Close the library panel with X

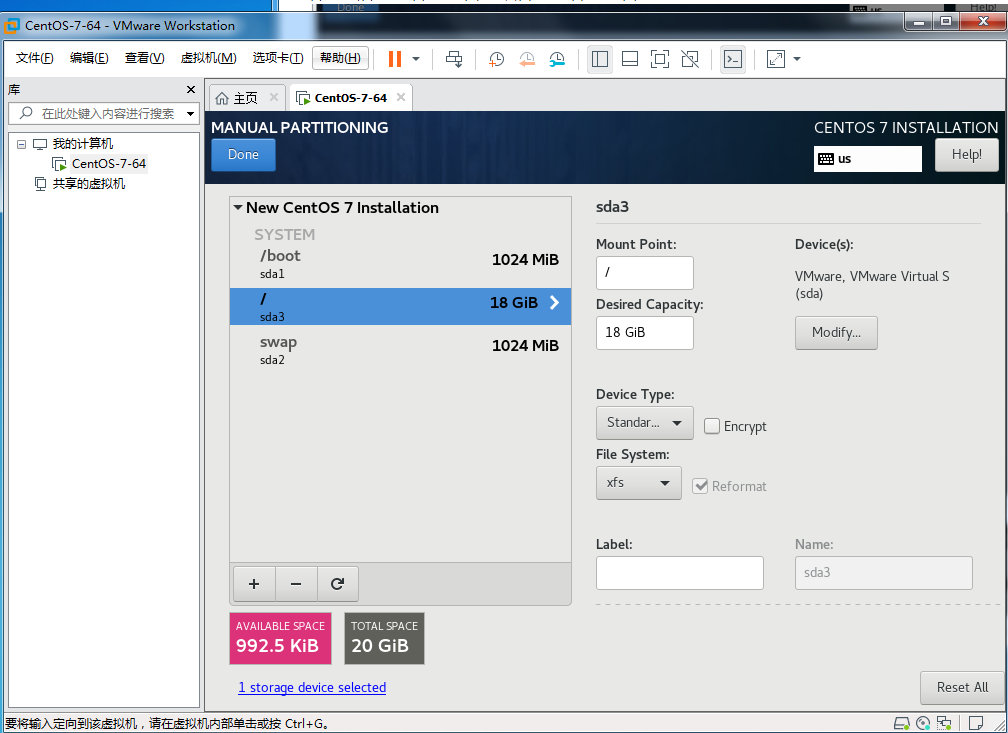point(190,89)
